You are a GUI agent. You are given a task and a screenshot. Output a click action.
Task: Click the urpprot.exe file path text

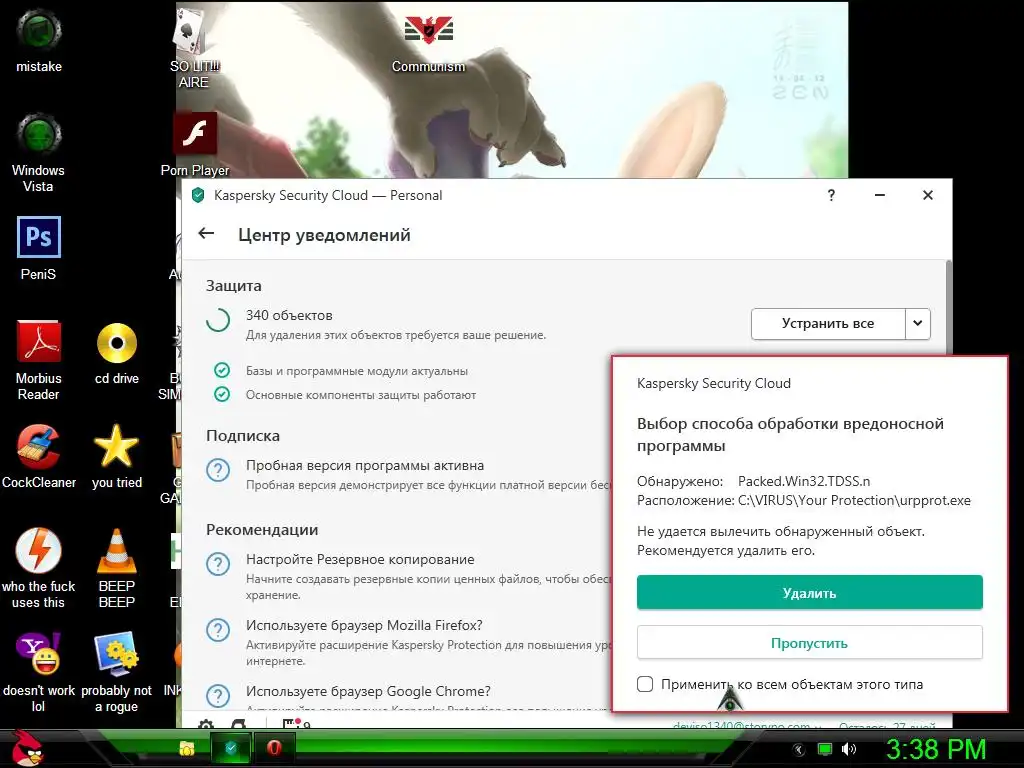click(854, 500)
